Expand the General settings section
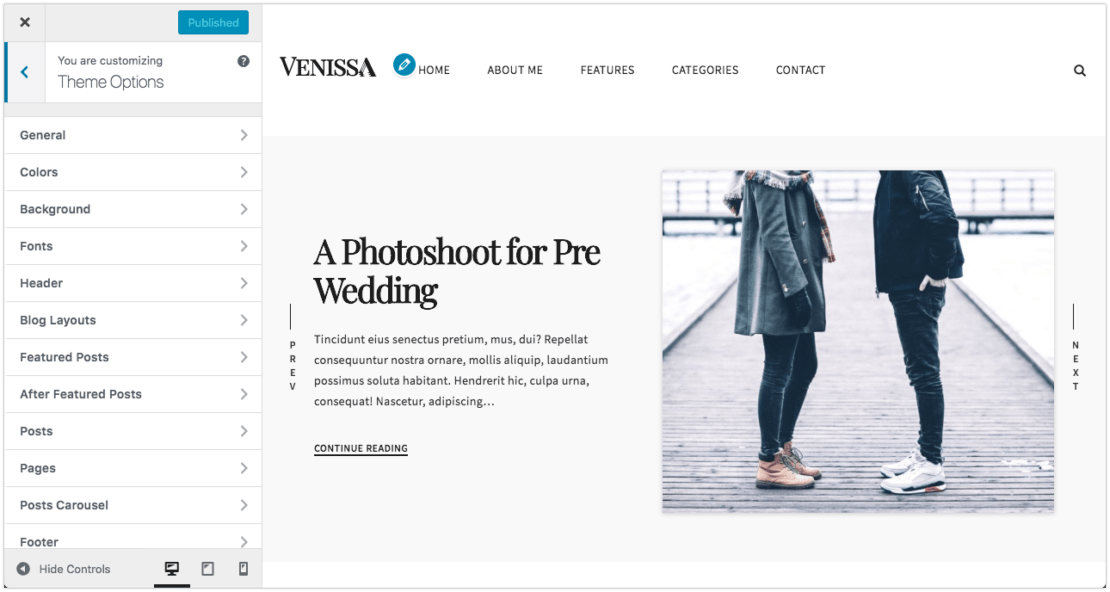This screenshot has height=592, width=1110. tap(133, 135)
